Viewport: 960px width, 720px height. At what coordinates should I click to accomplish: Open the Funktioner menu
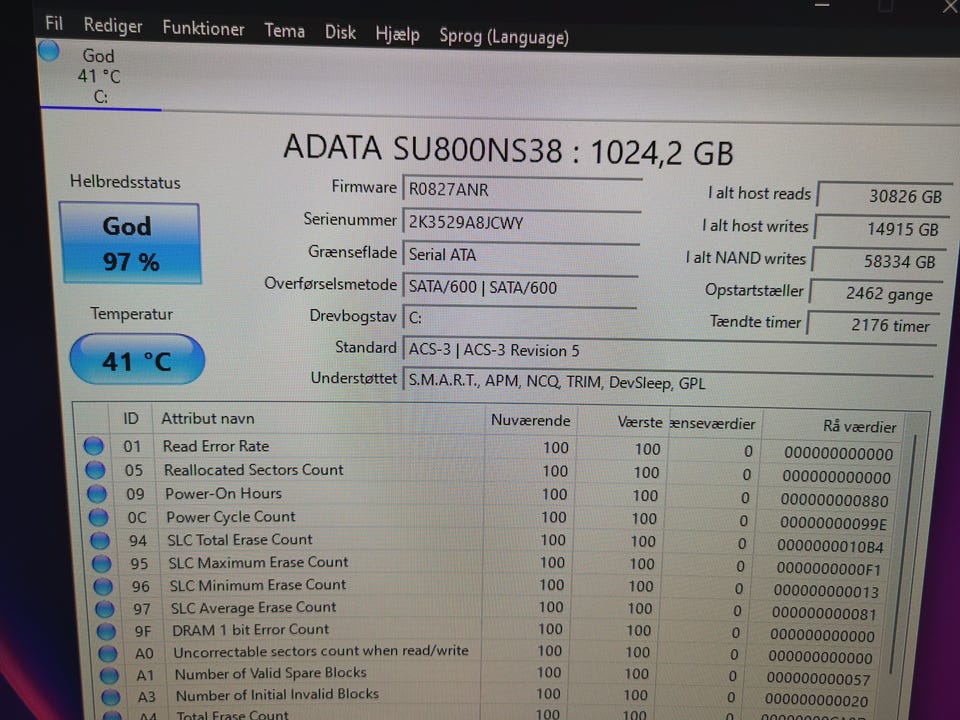pos(203,28)
